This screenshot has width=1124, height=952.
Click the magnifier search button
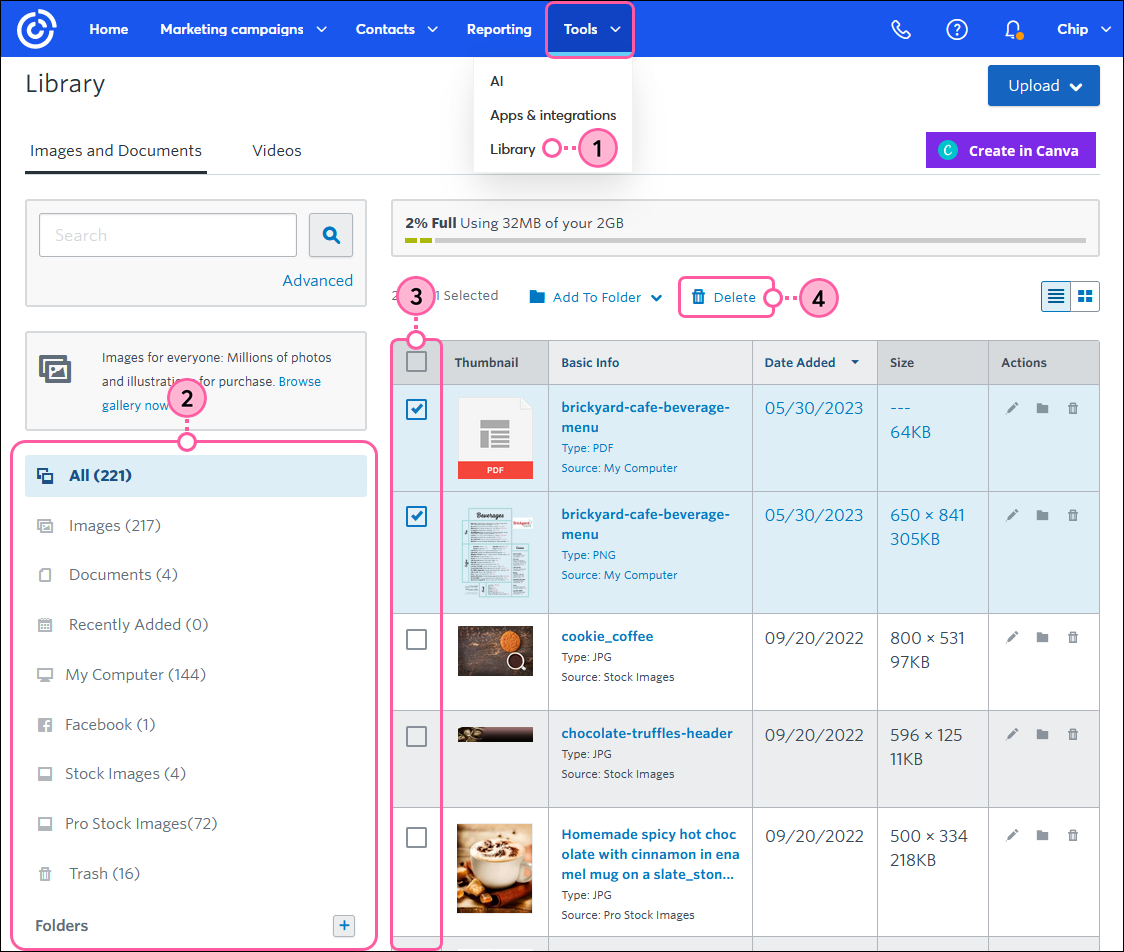click(331, 235)
